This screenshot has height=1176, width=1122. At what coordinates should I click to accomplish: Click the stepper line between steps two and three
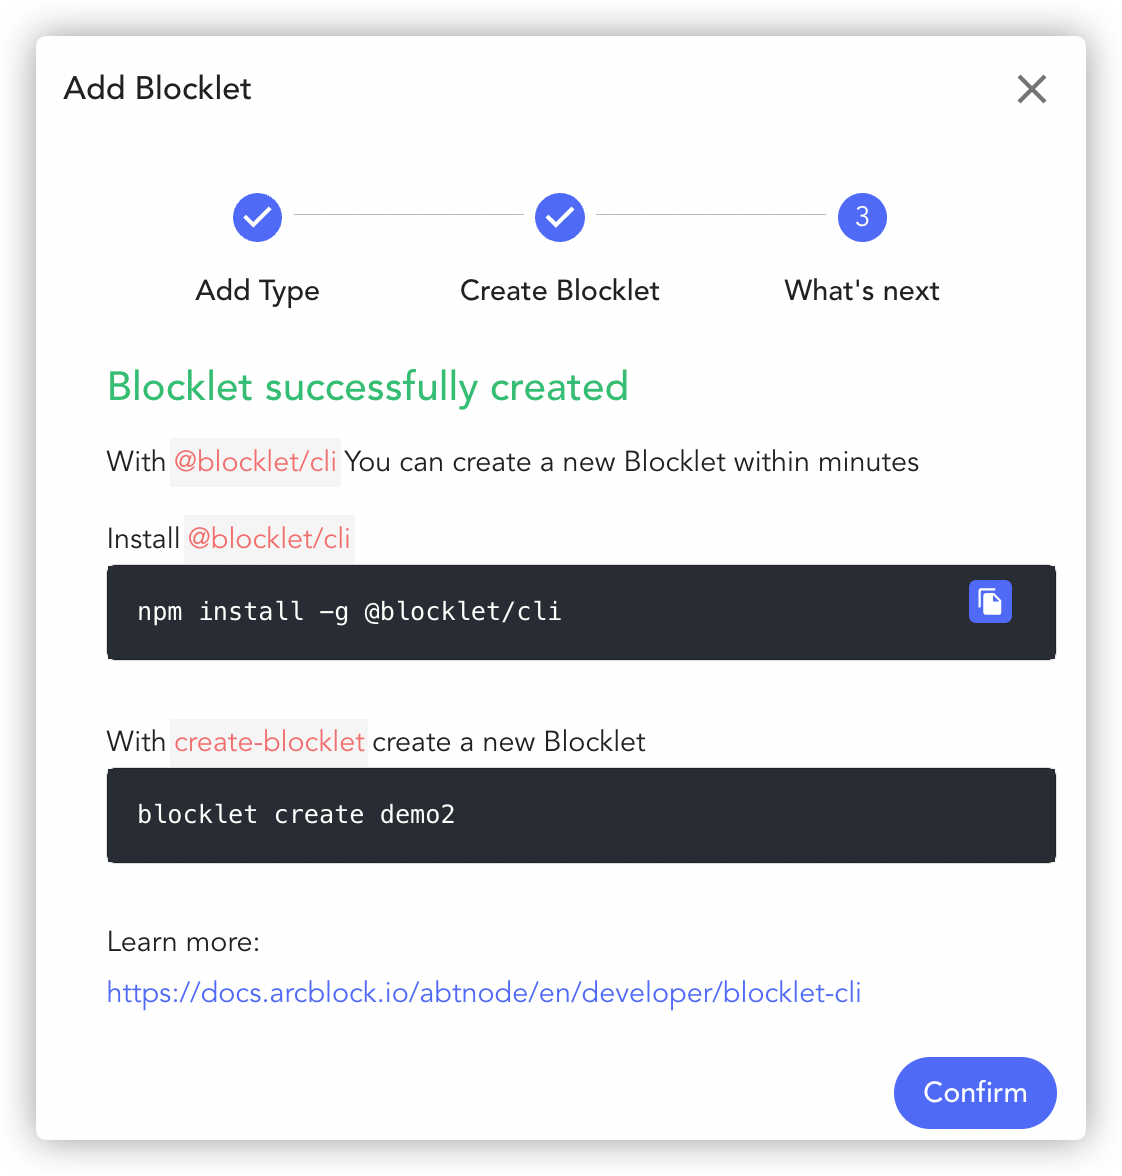[x=710, y=214]
